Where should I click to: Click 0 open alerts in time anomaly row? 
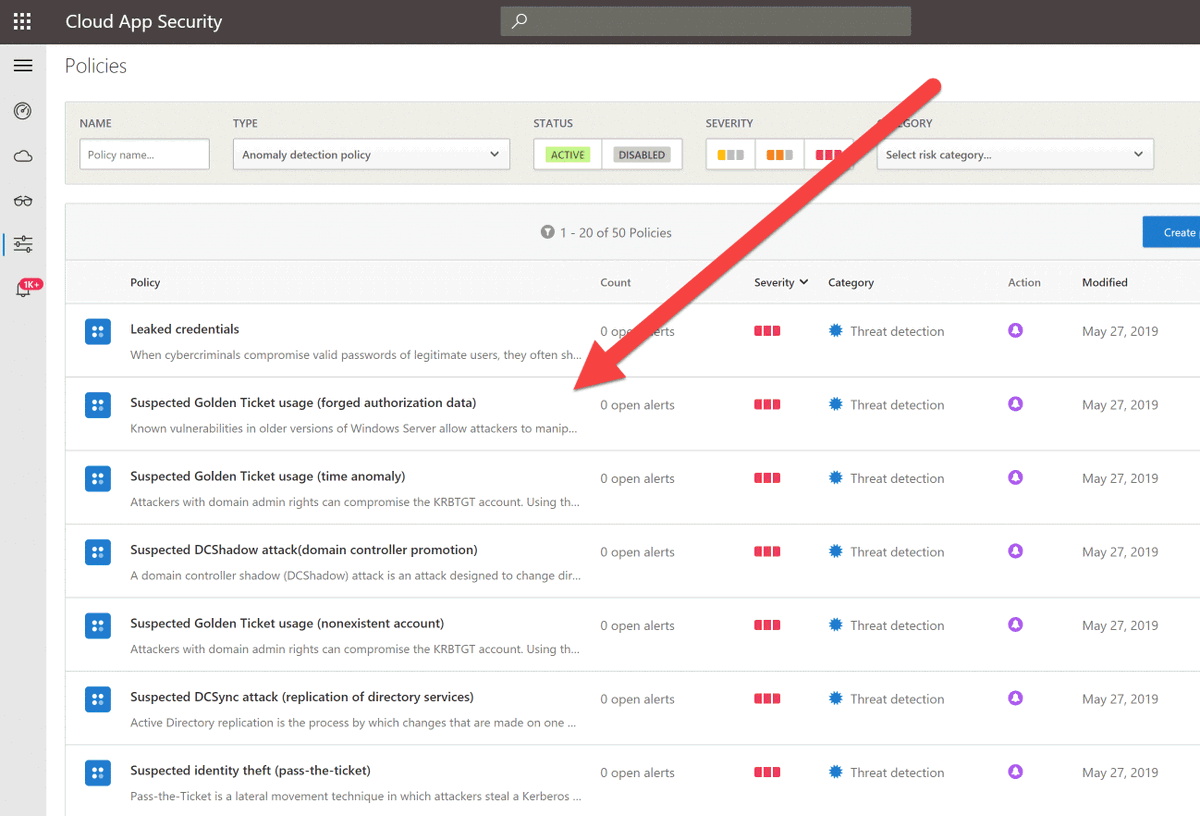pos(637,478)
